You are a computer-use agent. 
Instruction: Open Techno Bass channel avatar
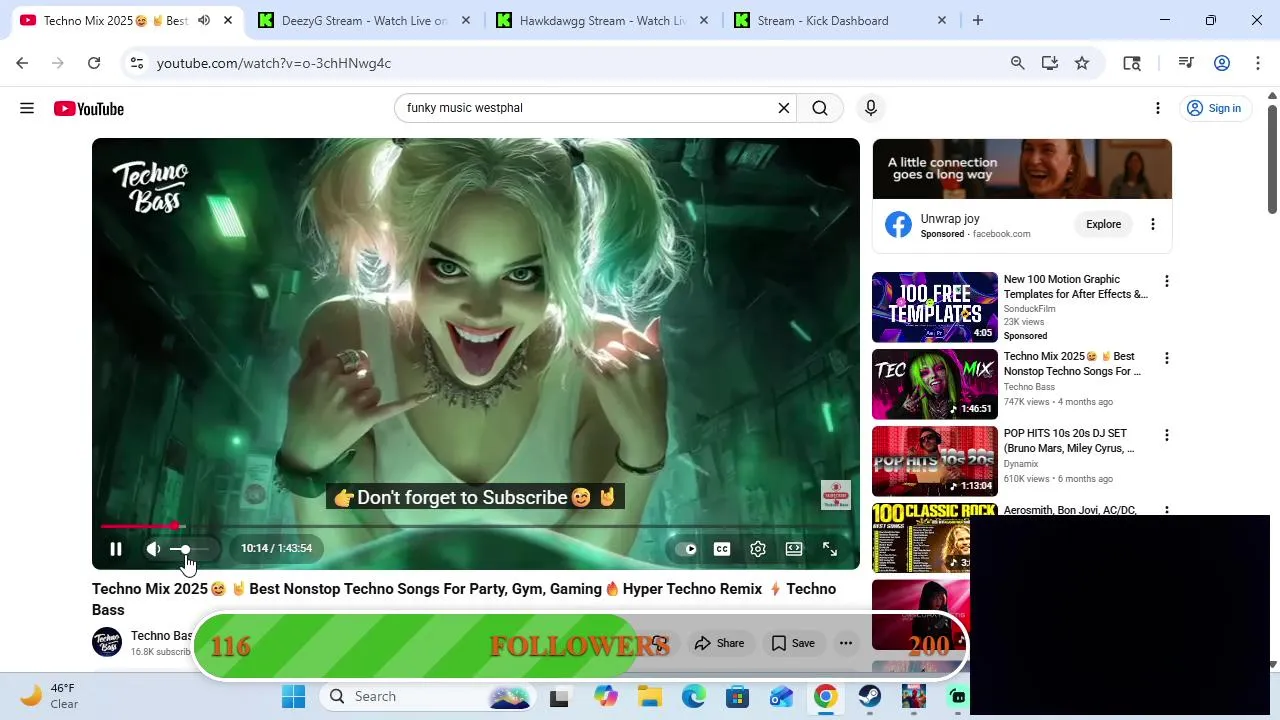(x=107, y=642)
